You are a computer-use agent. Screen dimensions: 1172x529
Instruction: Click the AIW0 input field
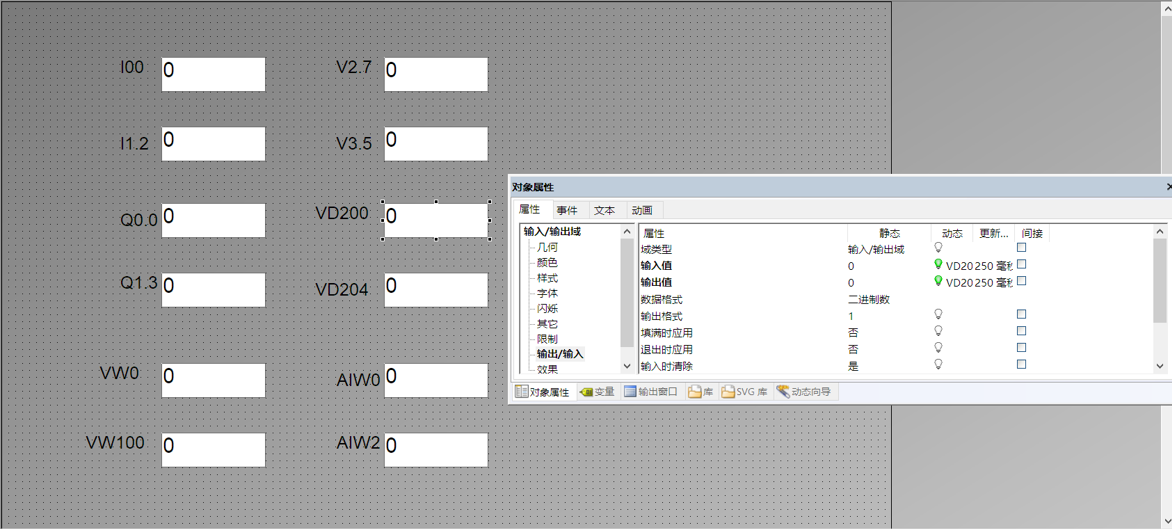436,380
